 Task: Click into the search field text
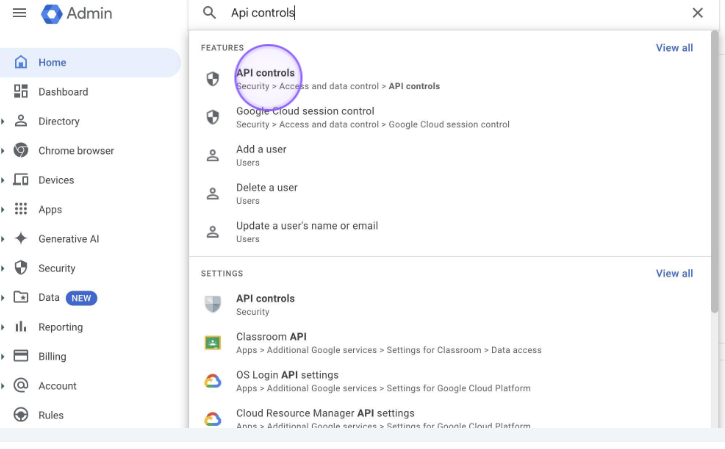coord(263,12)
